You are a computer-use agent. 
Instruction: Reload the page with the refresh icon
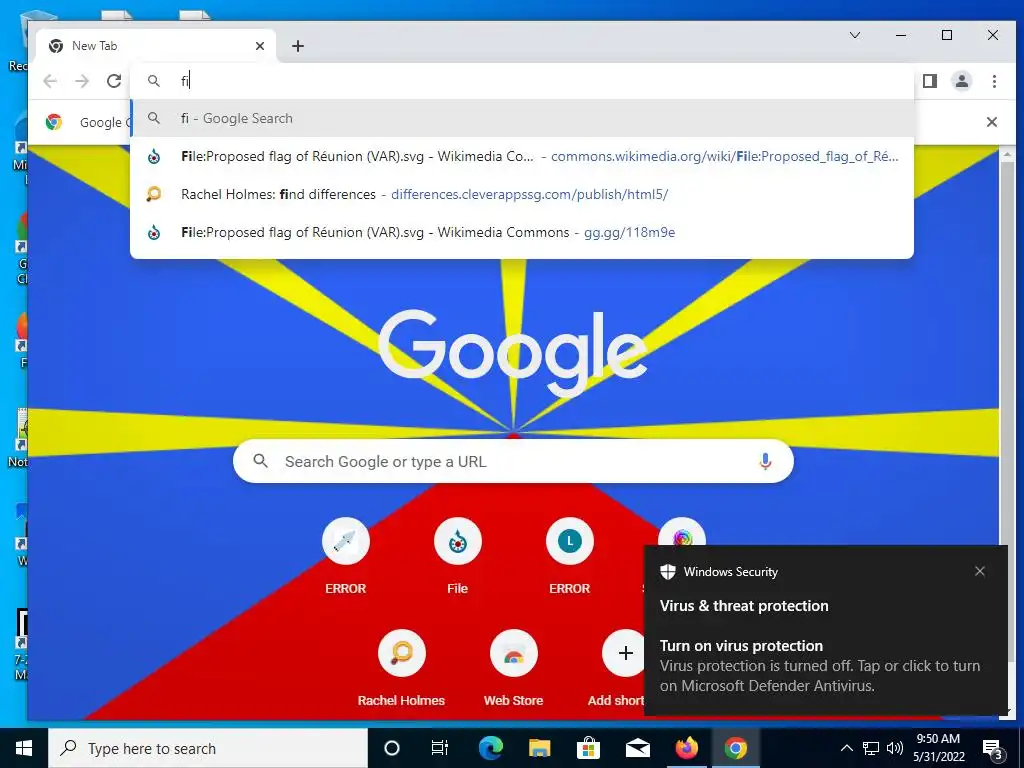tap(114, 81)
